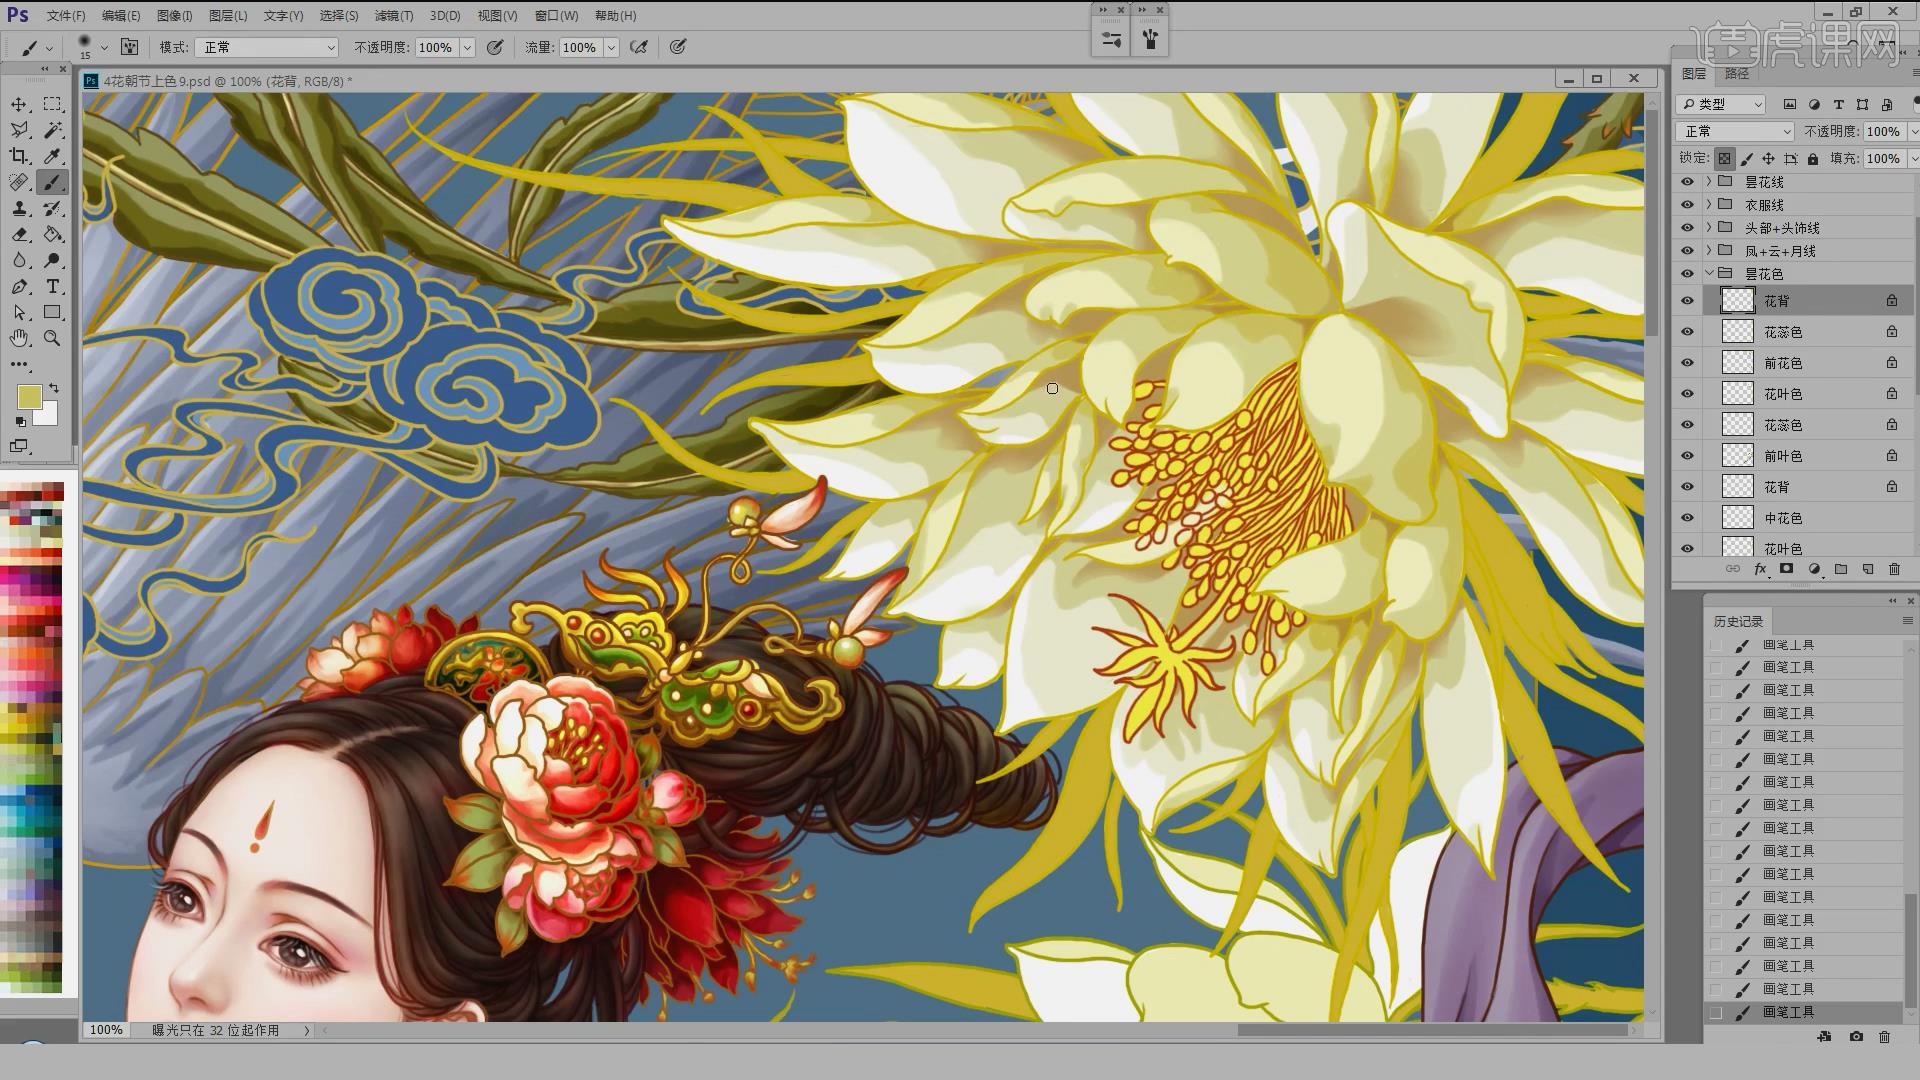Create new document from current state
This screenshot has width=1920, height=1080.
(1825, 1037)
